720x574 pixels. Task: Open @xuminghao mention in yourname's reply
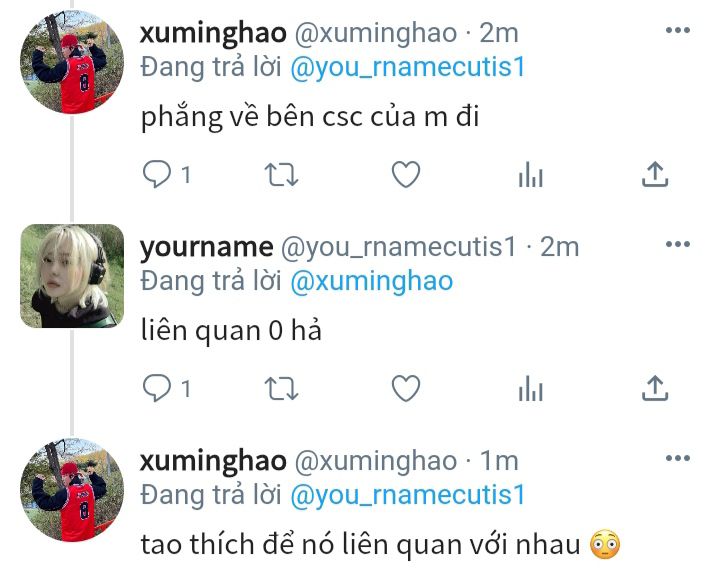click(x=372, y=281)
